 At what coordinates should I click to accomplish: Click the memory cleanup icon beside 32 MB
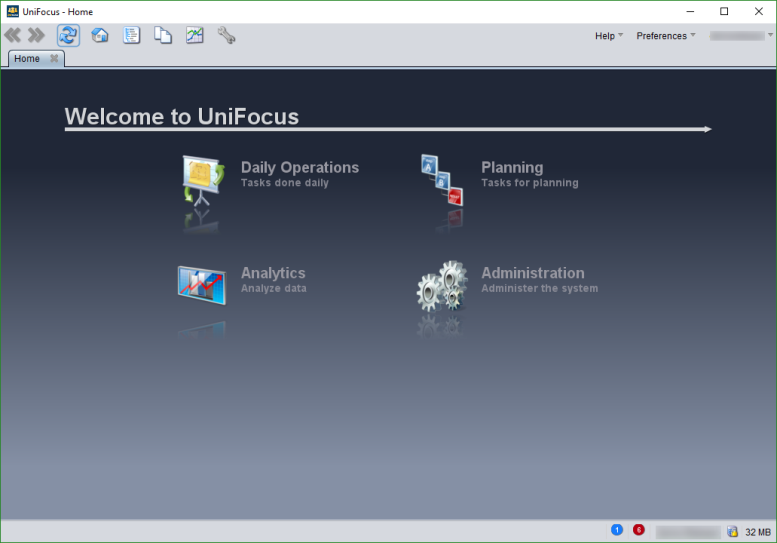click(x=732, y=532)
